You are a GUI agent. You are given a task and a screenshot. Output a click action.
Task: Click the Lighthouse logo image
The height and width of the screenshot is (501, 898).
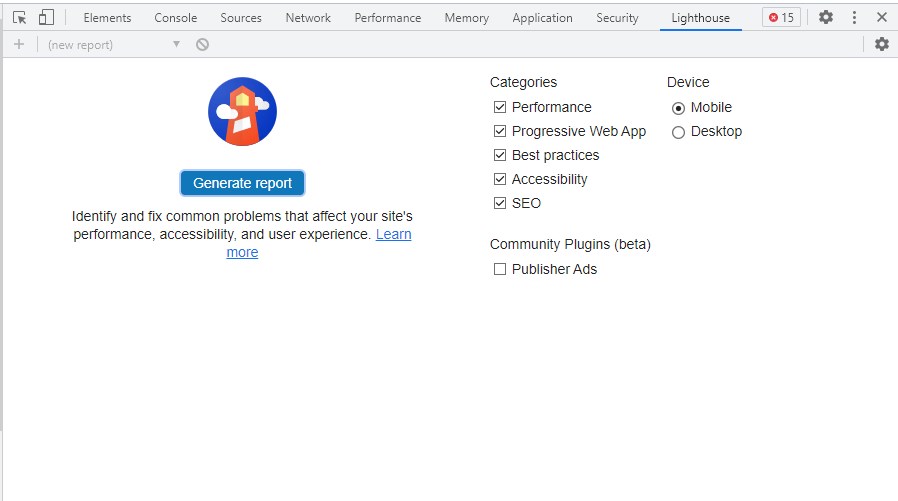(242, 112)
